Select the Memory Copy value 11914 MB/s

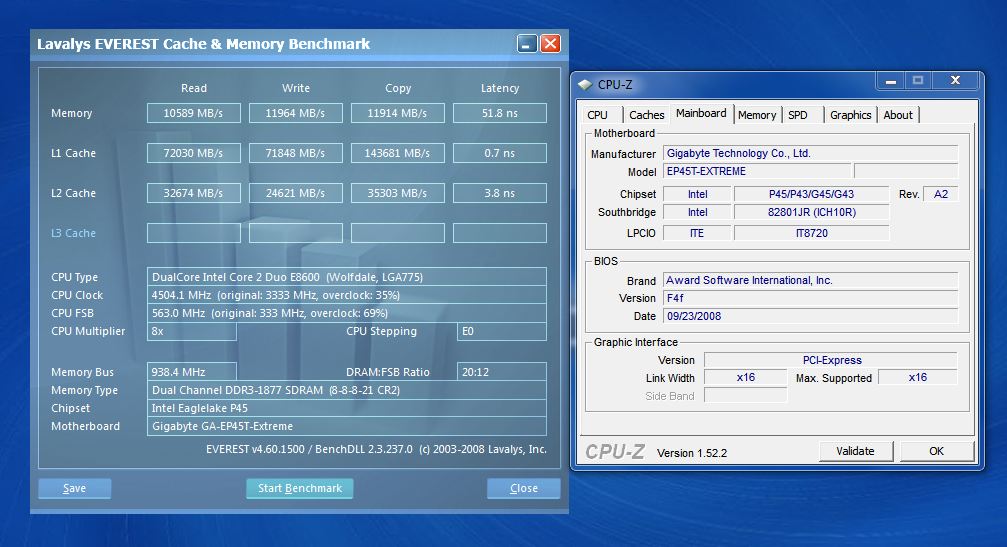(398, 113)
